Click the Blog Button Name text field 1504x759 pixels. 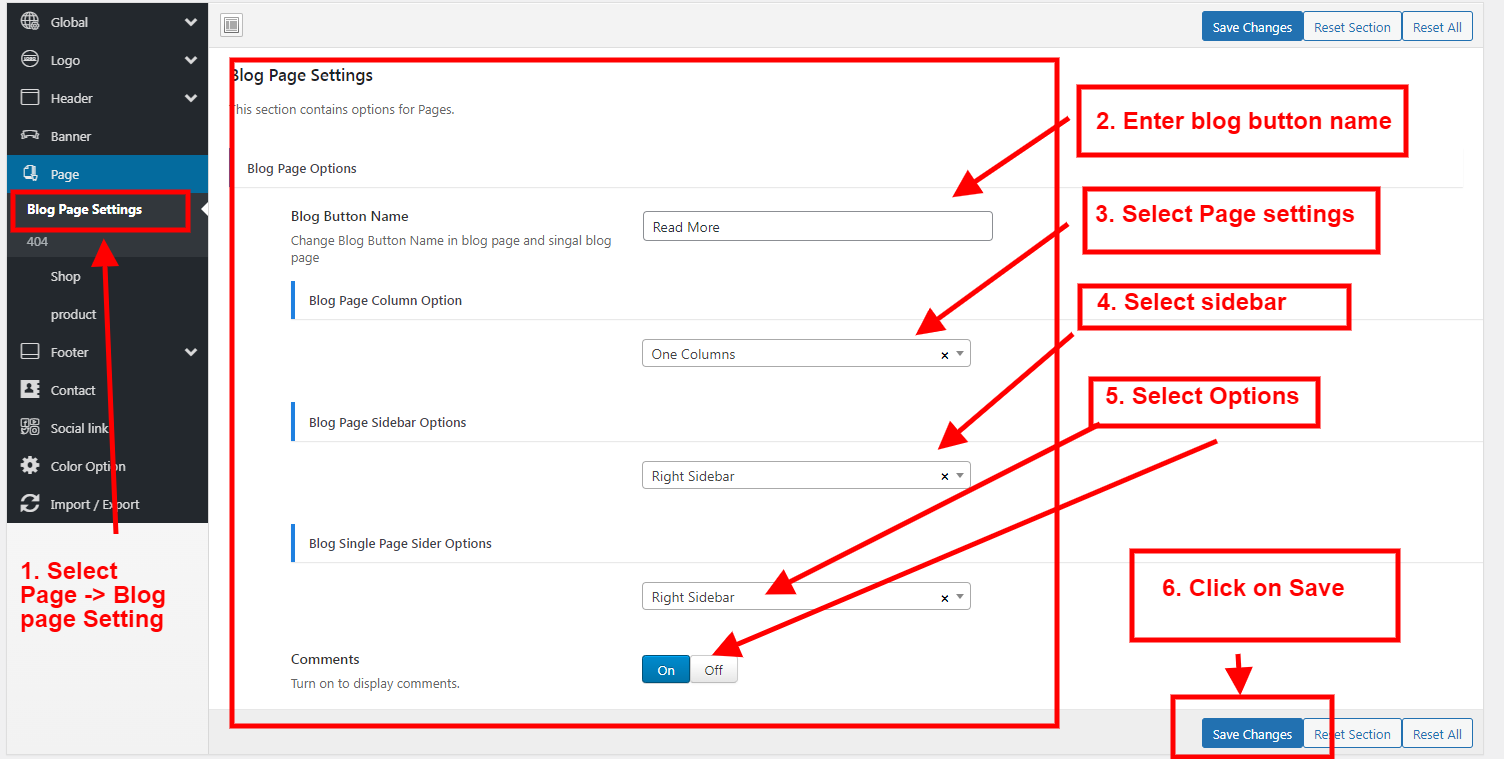817,227
